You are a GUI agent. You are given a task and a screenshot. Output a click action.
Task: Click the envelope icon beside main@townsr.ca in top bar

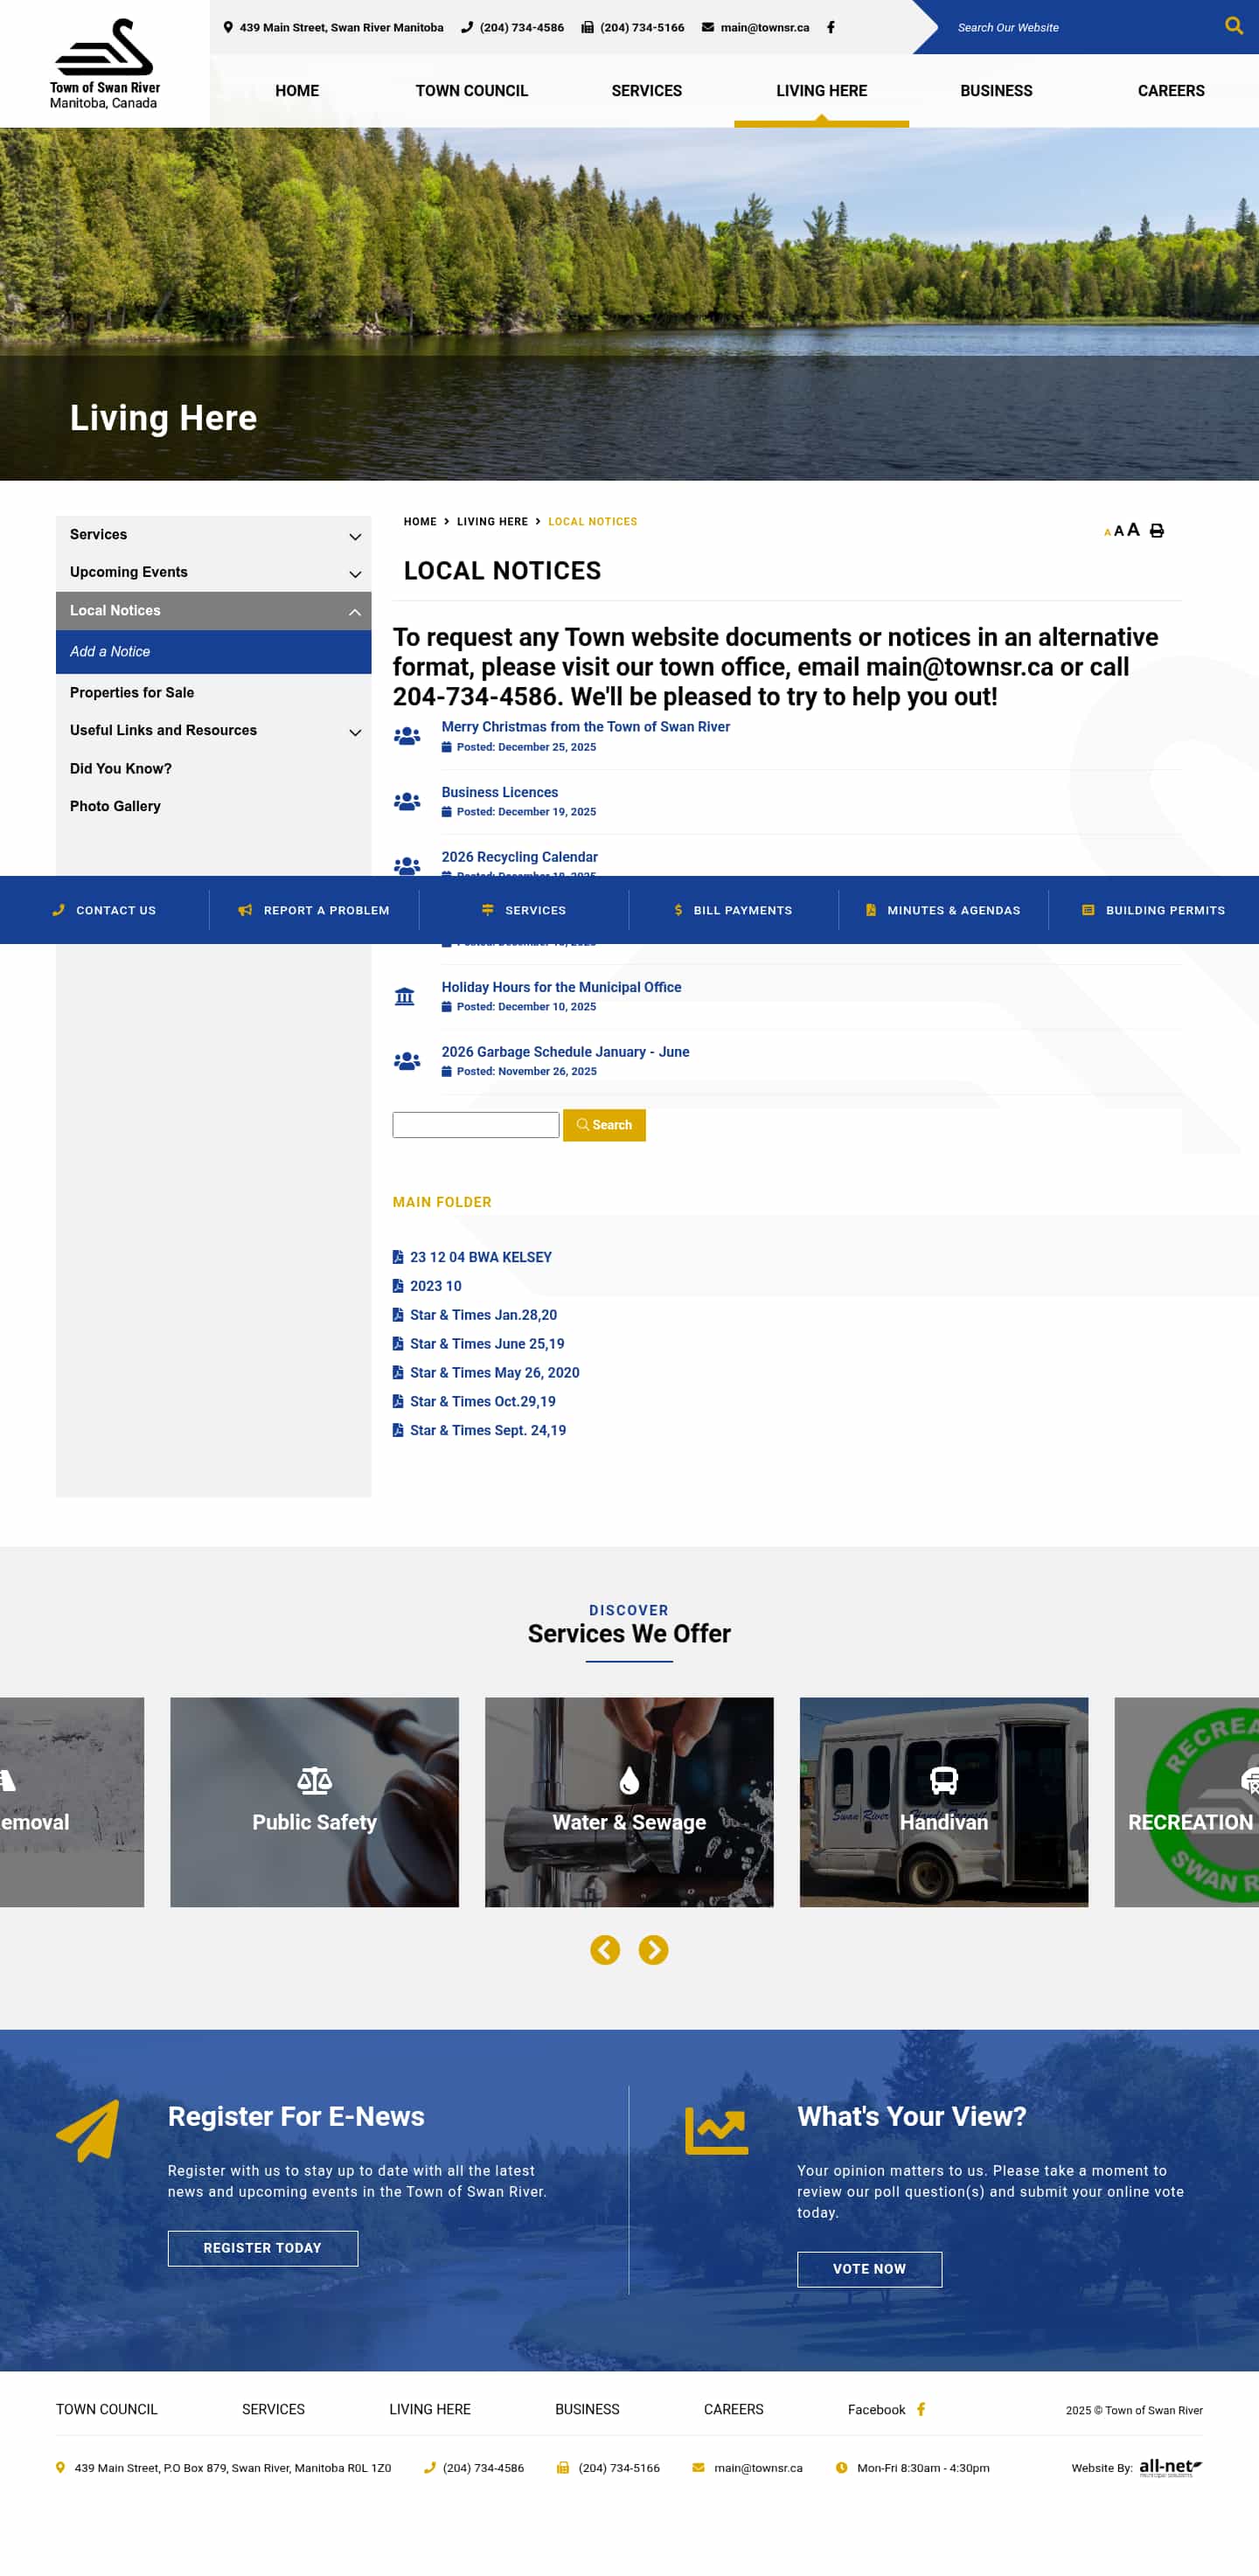(x=708, y=27)
